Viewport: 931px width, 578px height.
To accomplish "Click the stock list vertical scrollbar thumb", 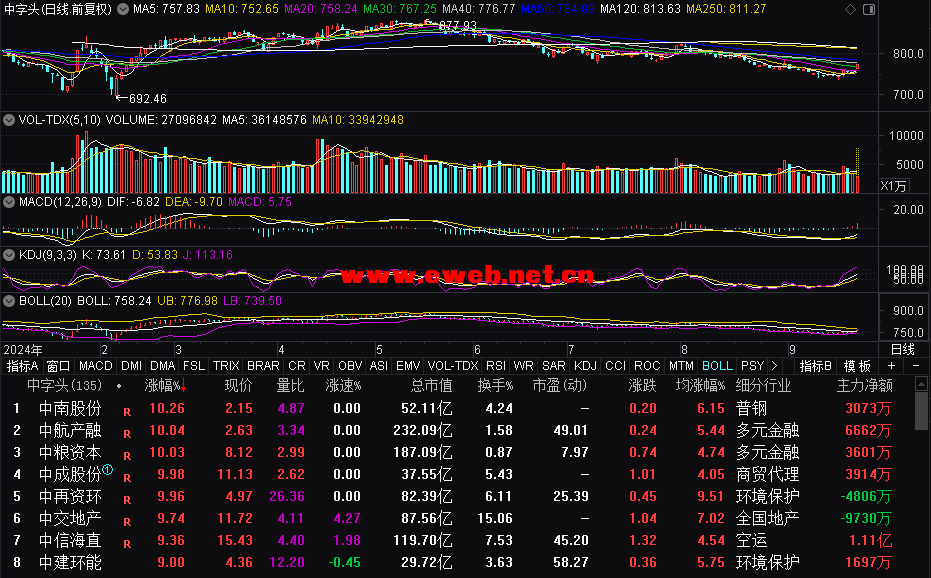I will pyautogui.click(x=921, y=410).
